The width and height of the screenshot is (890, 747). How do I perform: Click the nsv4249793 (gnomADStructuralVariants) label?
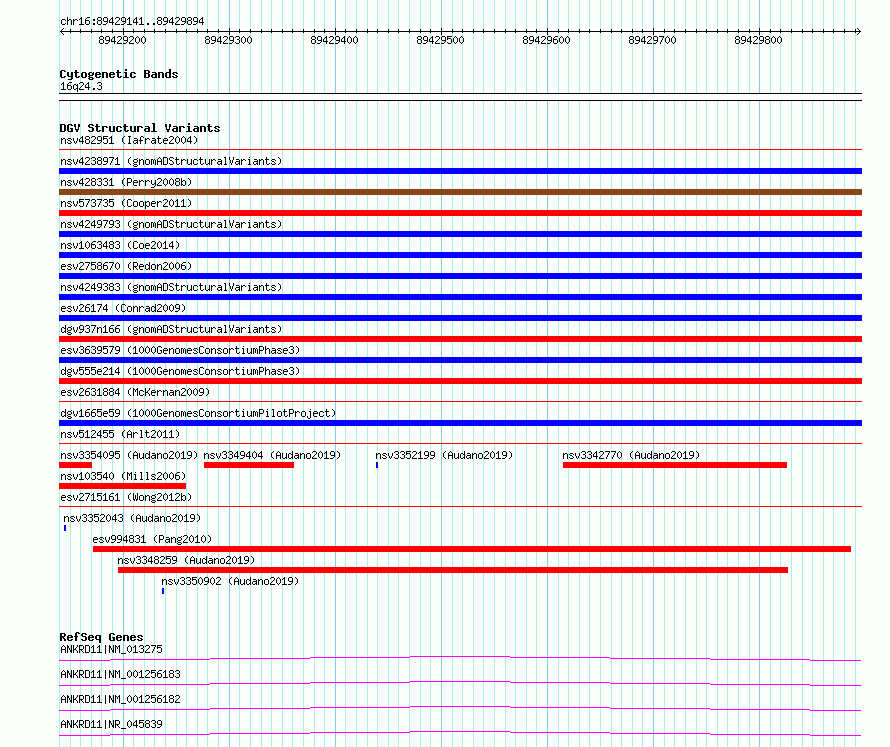(171, 224)
